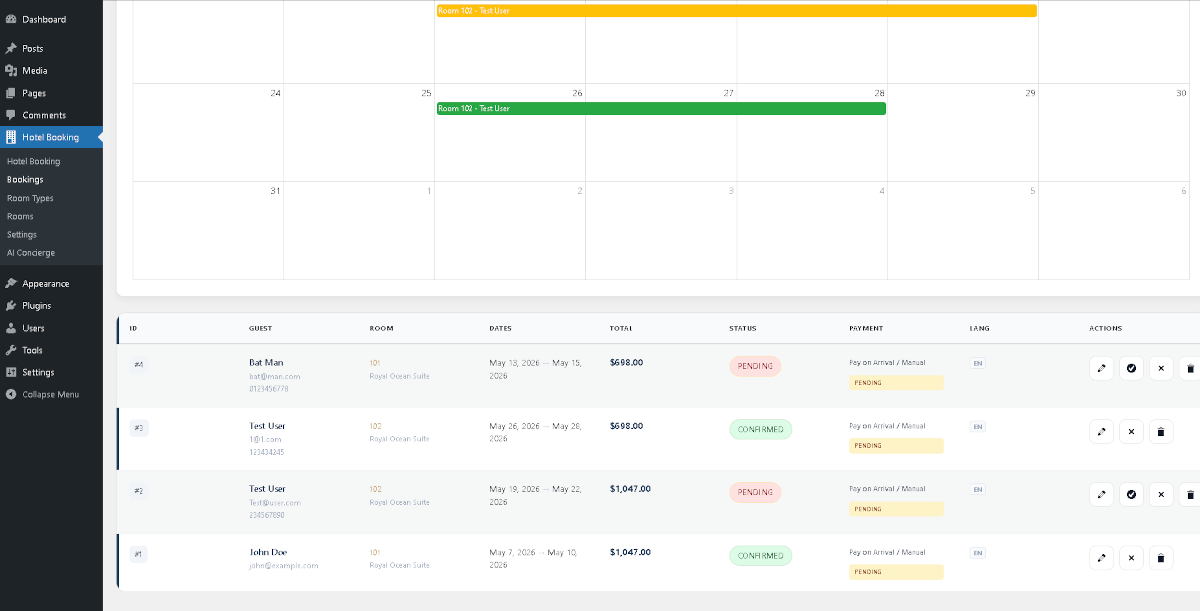
Task: Delete John Doe booking with trash icon
Action: (x=1161, y=558)
